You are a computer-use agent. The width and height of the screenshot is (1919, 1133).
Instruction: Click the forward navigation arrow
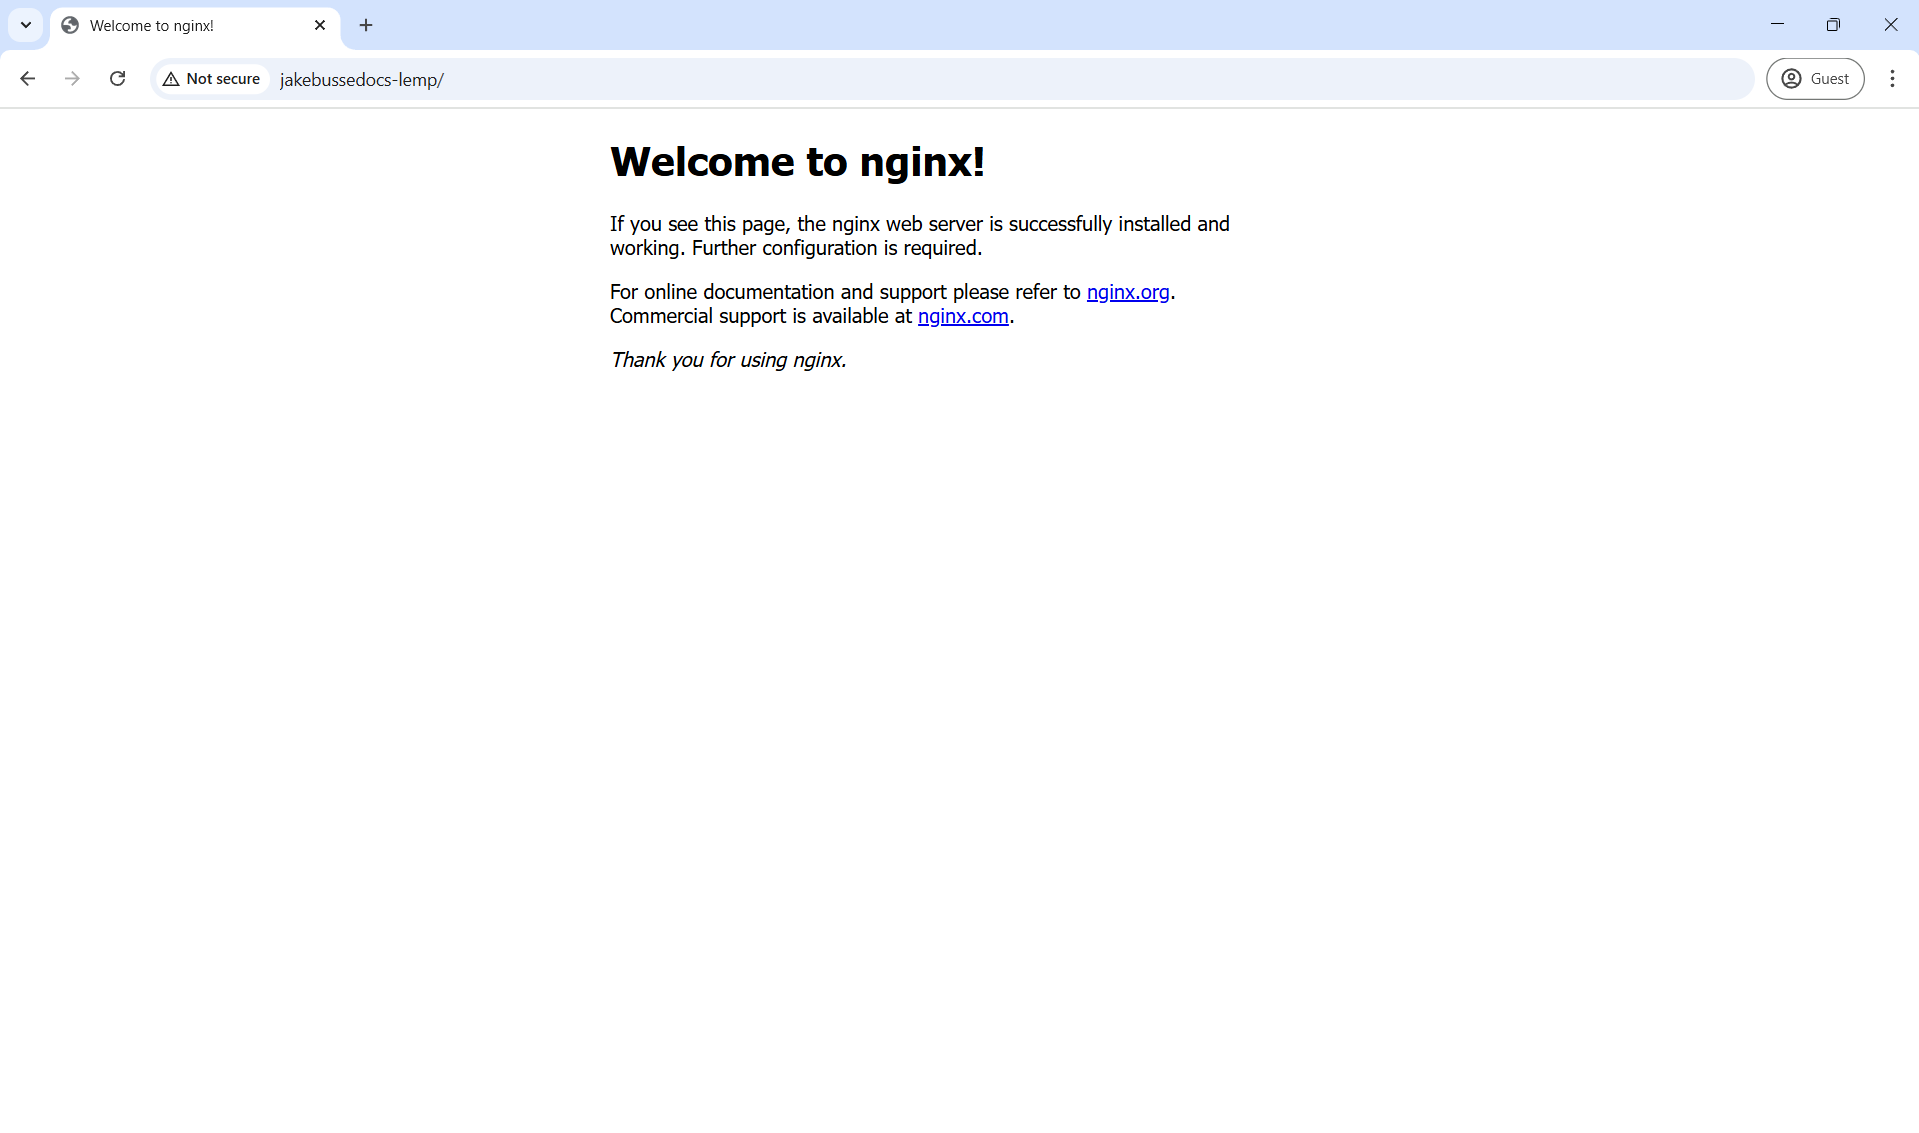pos(72,78)
